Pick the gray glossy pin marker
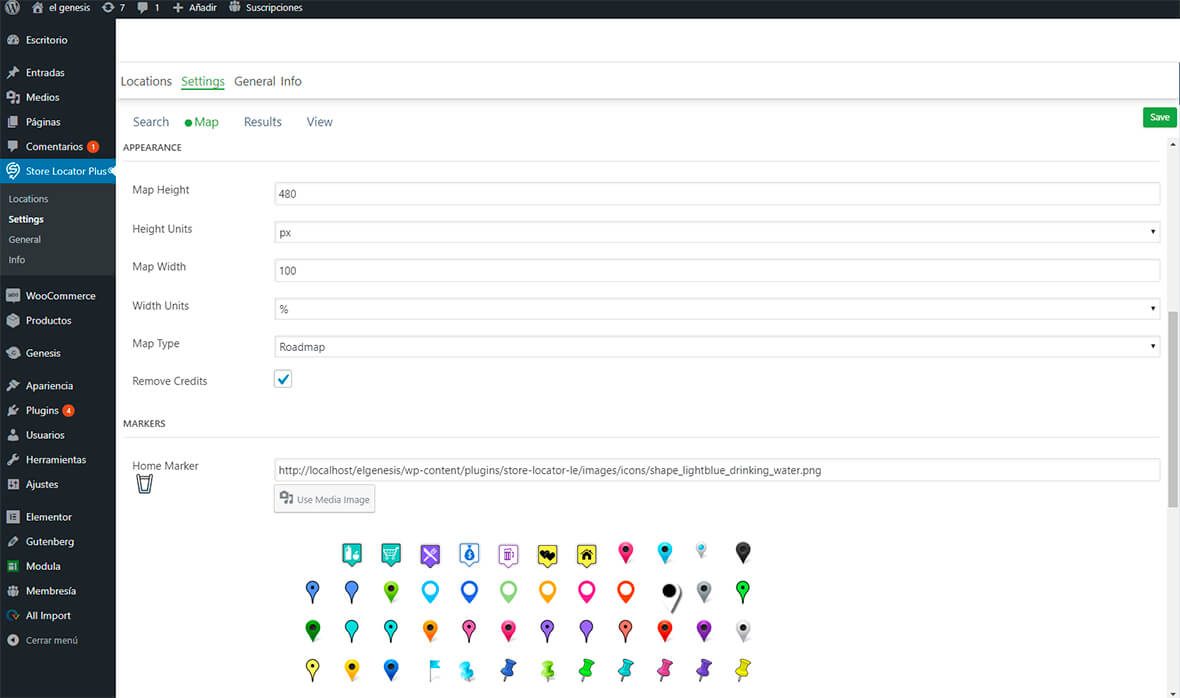1180x698 pixels. click(704, 592)
